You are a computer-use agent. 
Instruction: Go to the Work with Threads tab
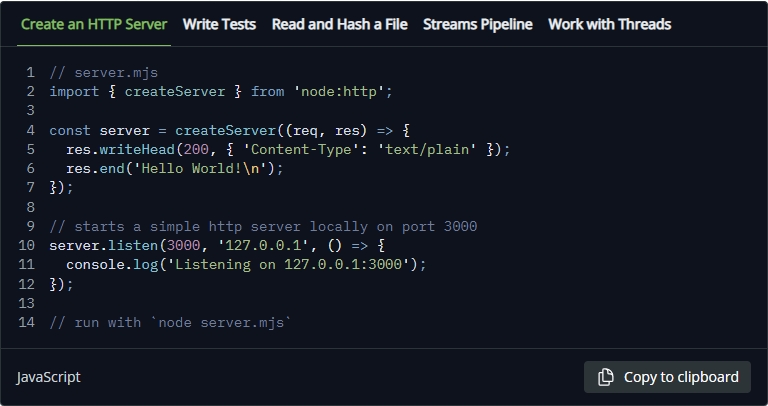tap(609, 24)
